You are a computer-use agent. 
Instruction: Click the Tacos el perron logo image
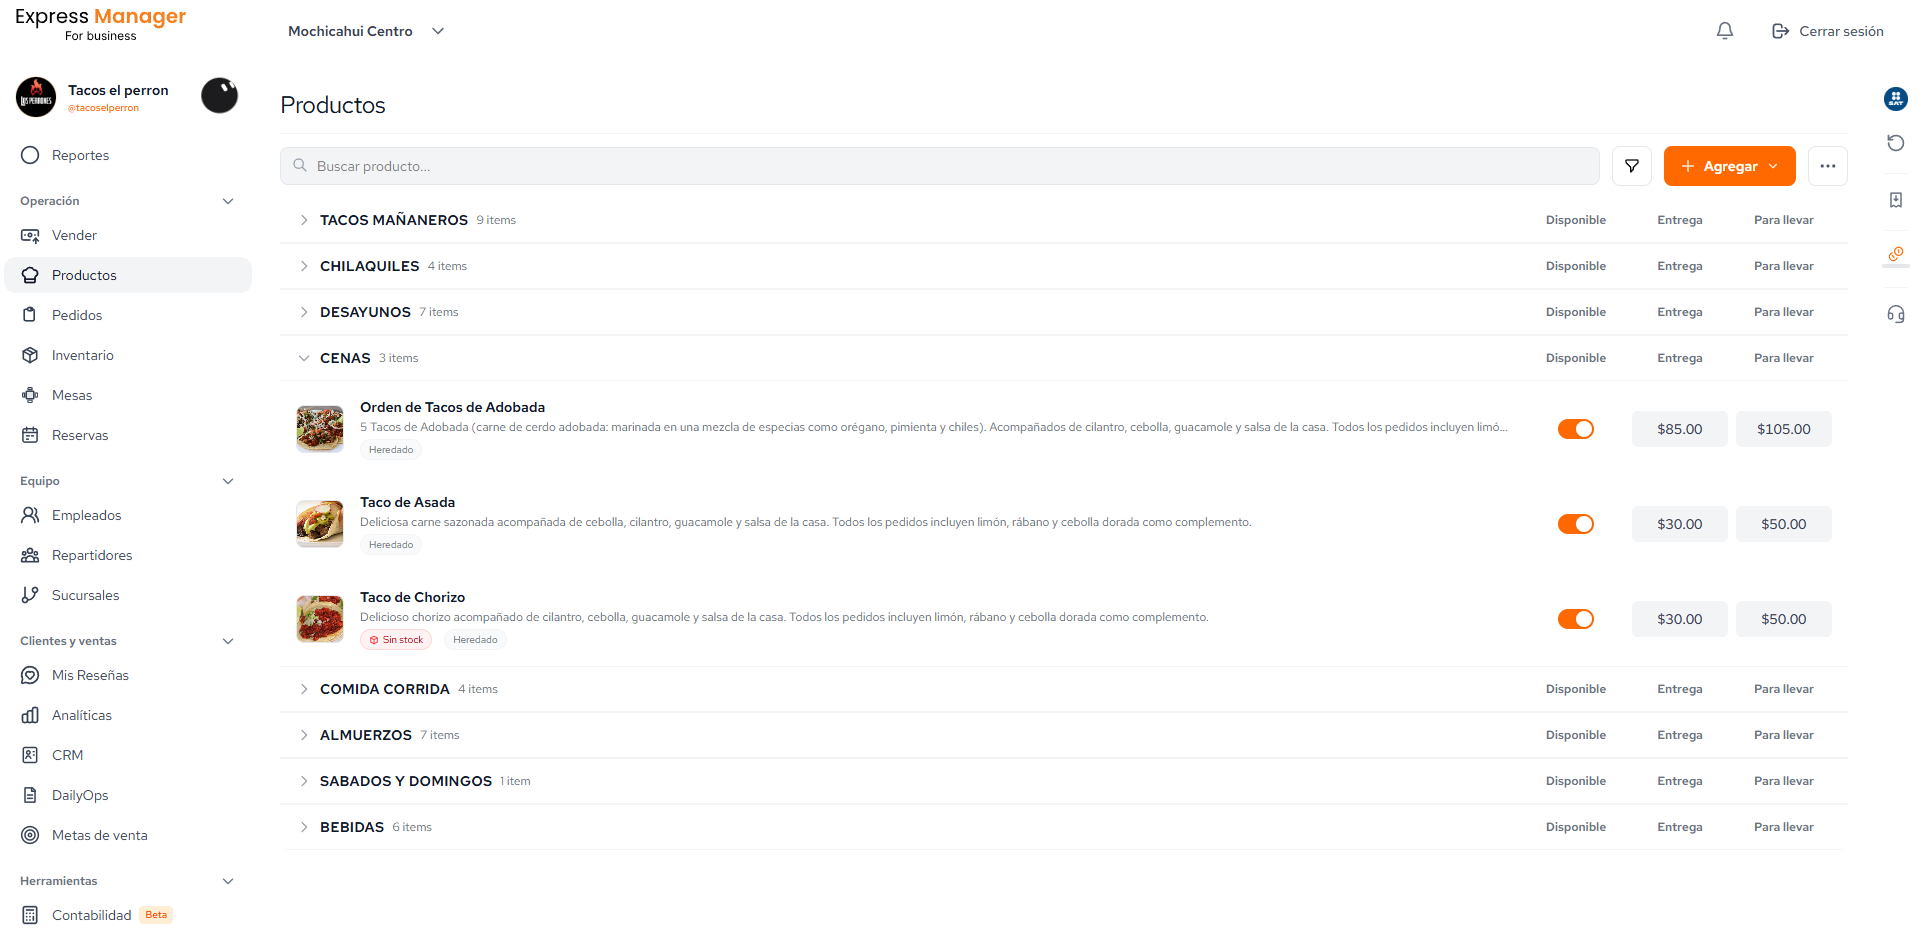click(36, 97)
